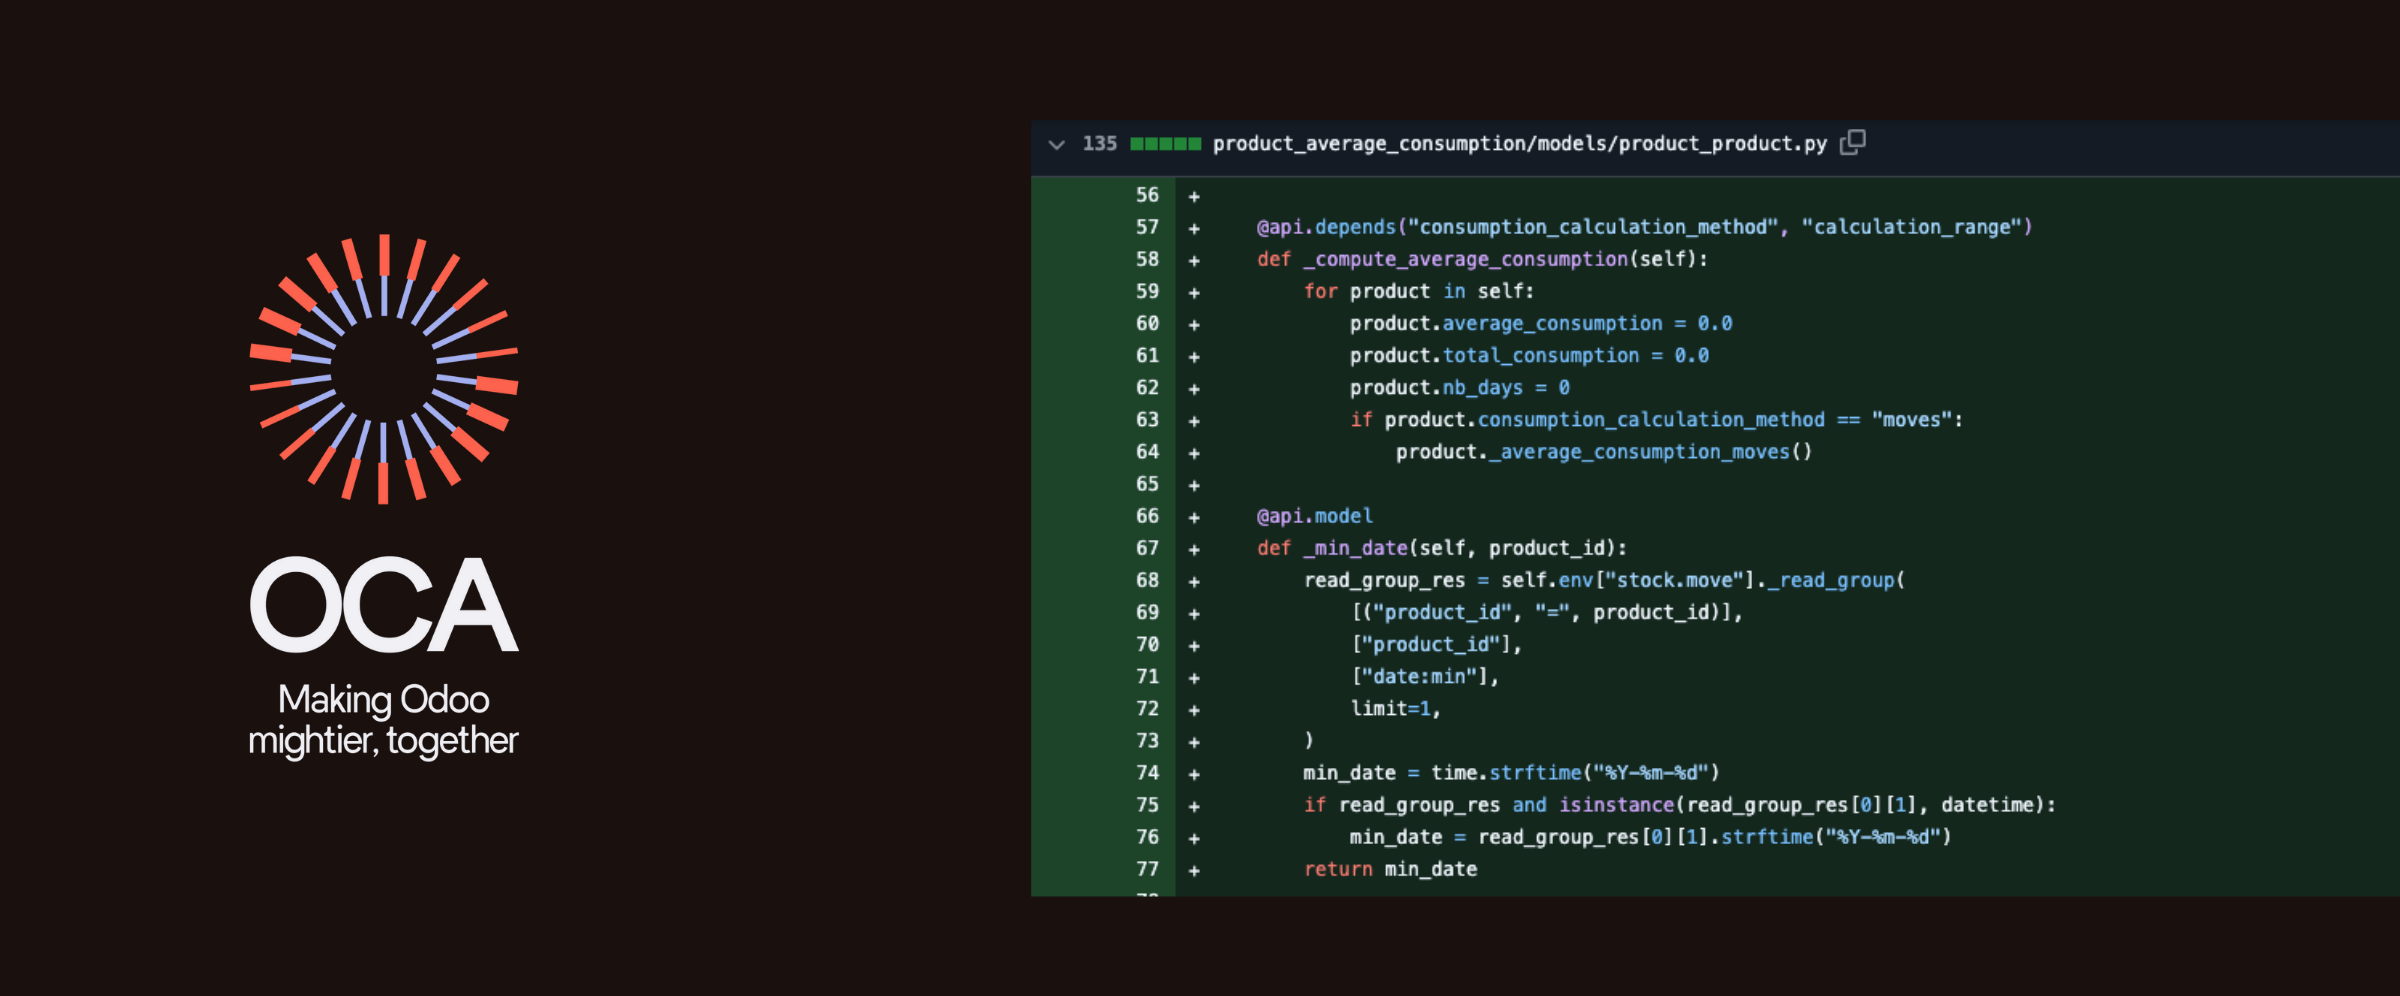2400x996 pixels.
Task: Select line number 68
Action: pos(1147,580)
